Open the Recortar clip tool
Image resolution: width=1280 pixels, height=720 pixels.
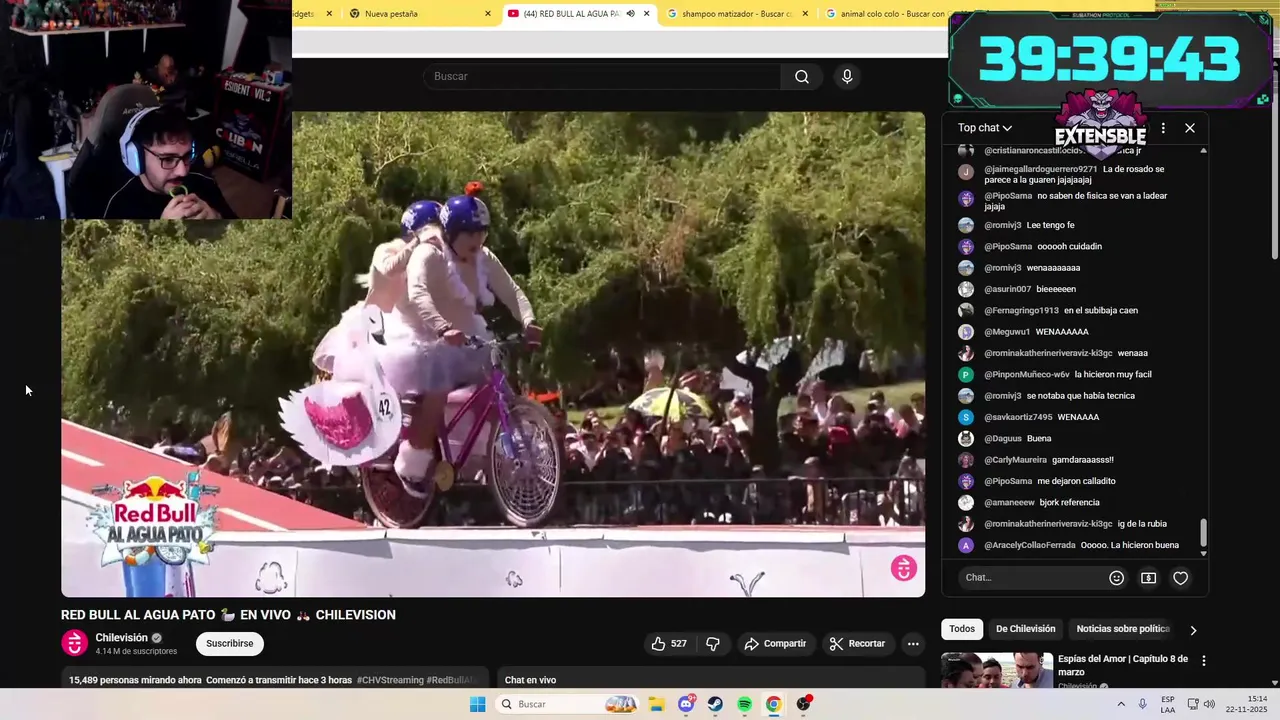(857, 644)
